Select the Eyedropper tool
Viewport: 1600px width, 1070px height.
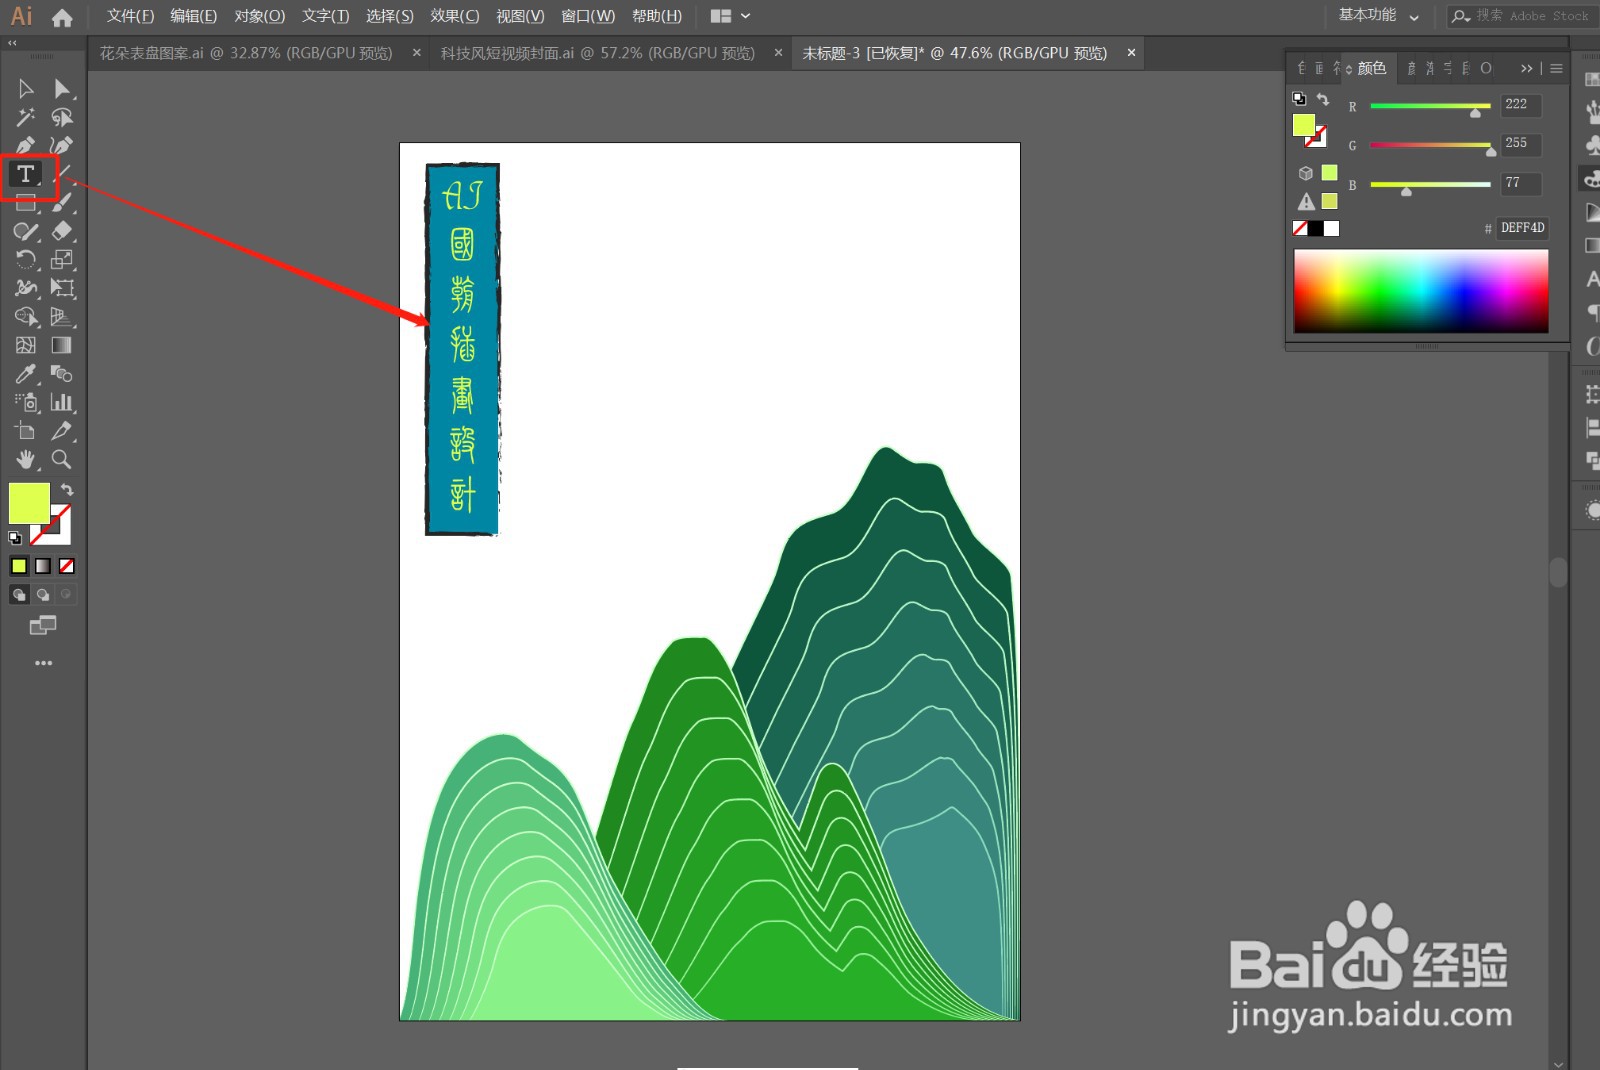click(26, 374)
